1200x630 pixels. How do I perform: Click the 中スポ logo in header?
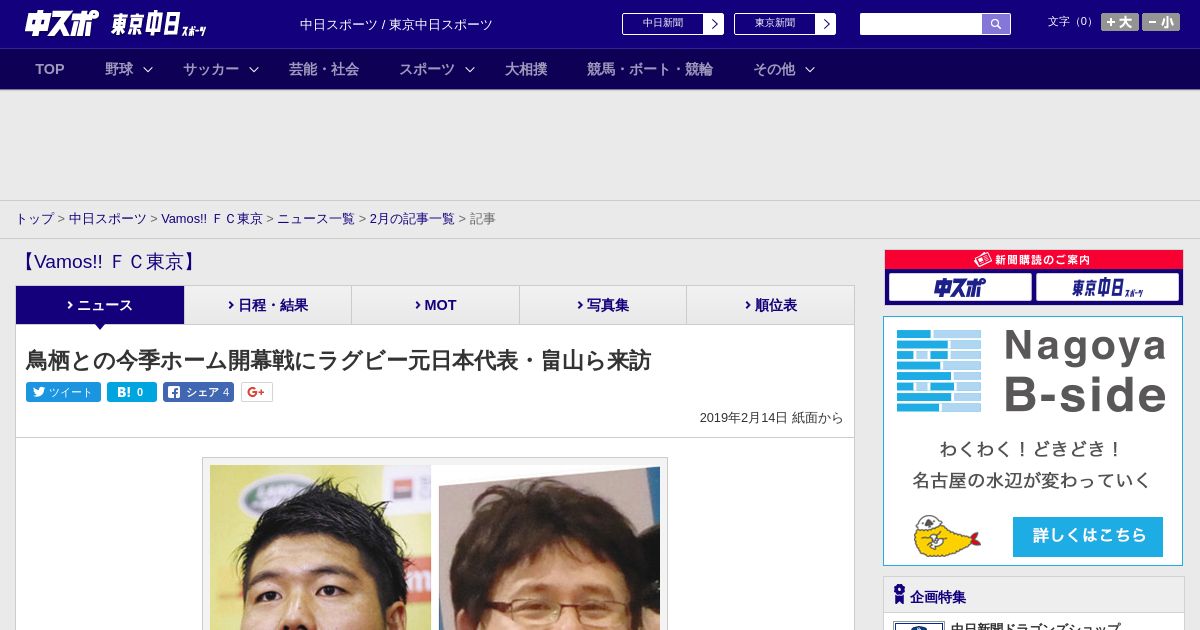[x=61, y=23]
